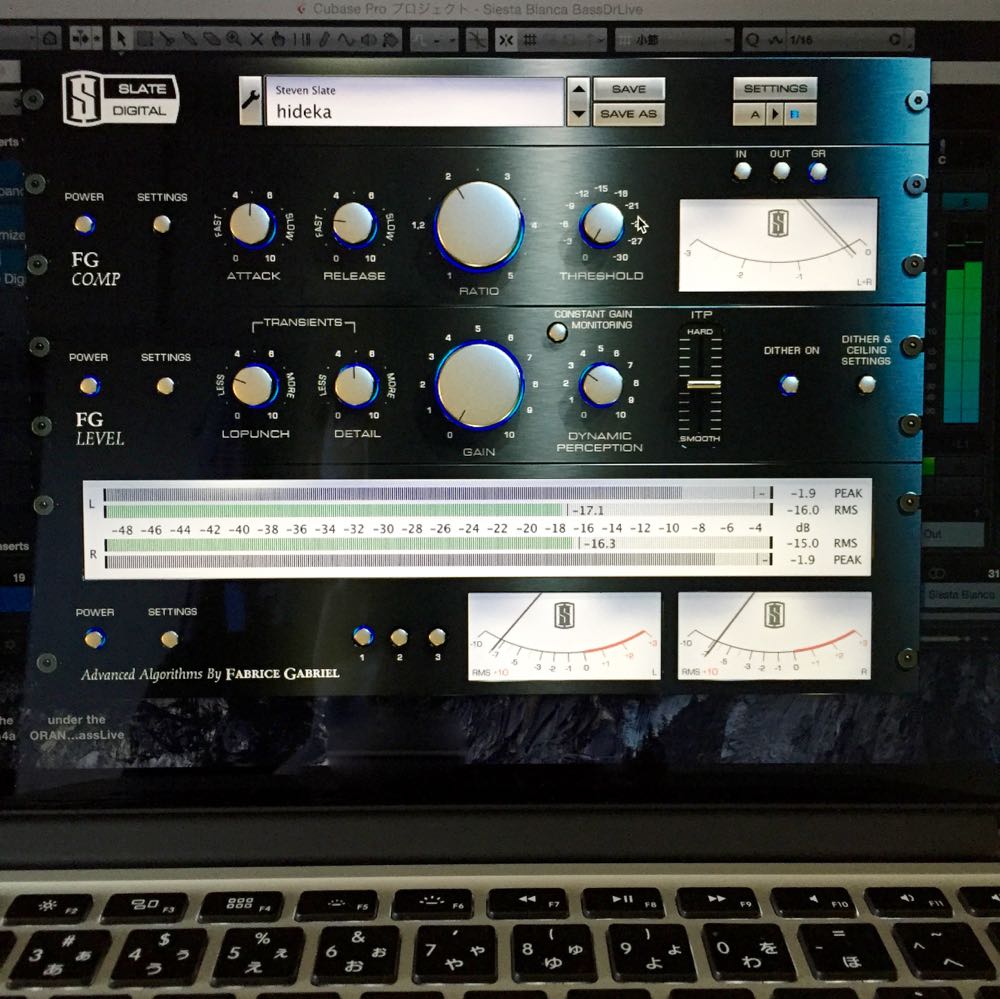Step to the next preset with the down arrow

[x=578, y=115]
